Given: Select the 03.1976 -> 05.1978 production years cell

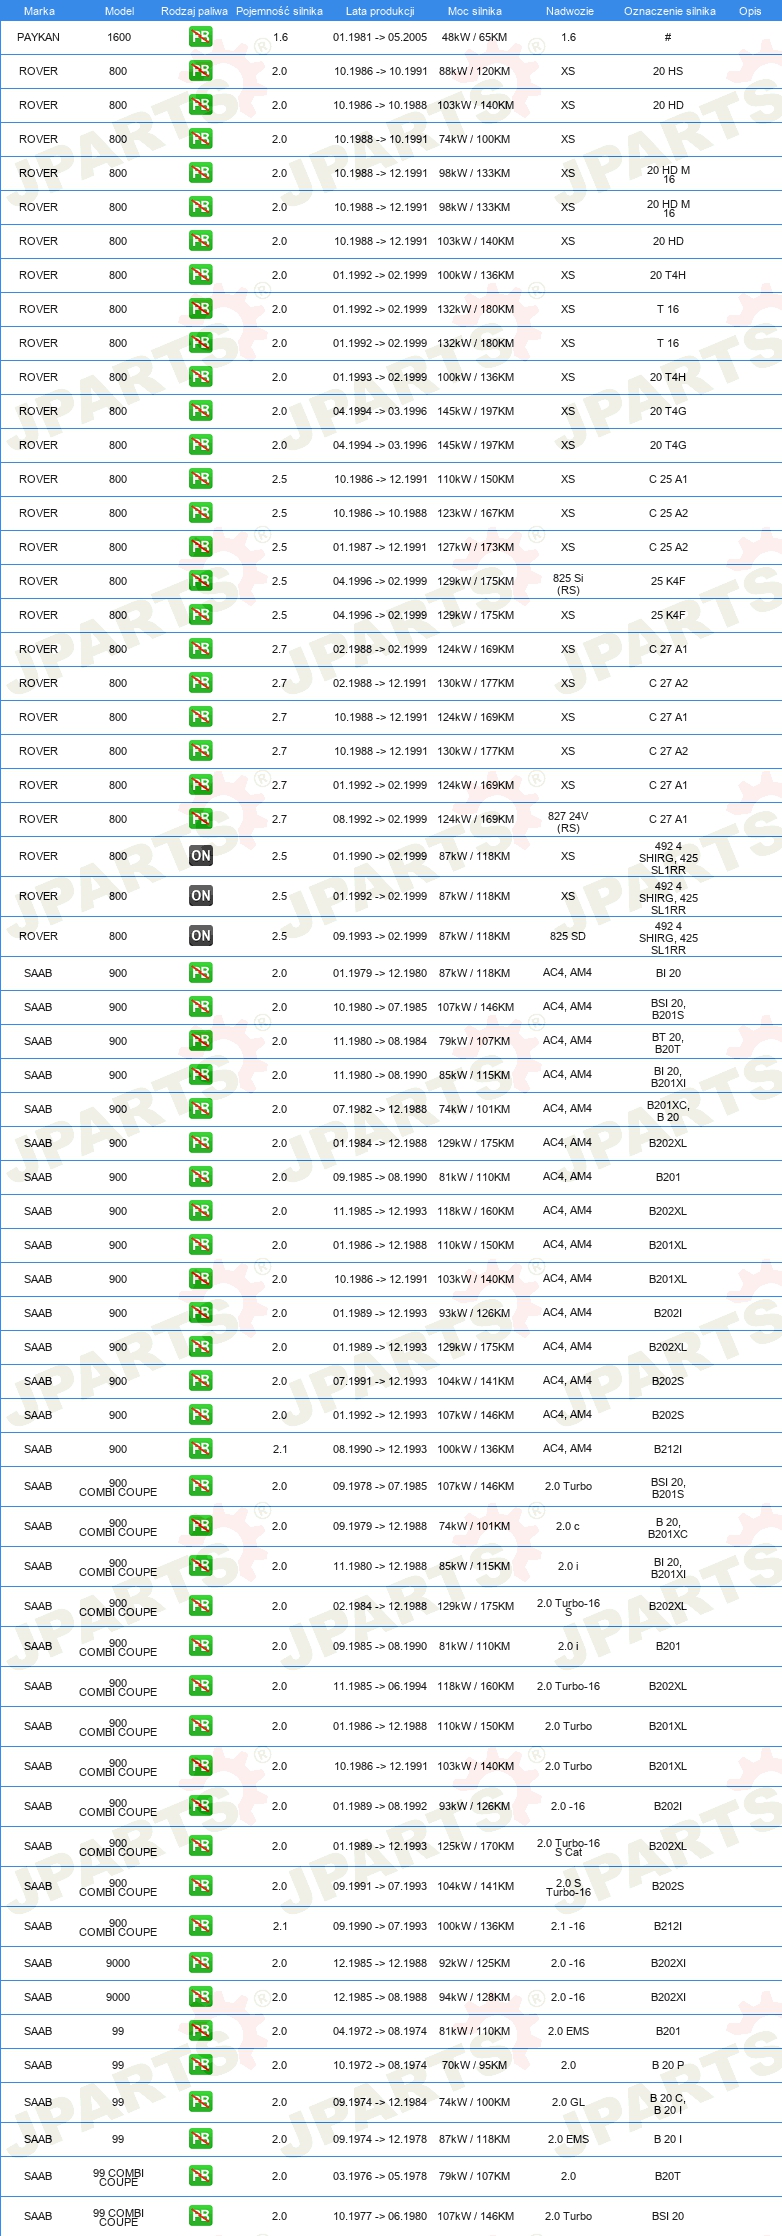Looking at the screenshot, I should pyautogui.click(x=380, y=2176).
